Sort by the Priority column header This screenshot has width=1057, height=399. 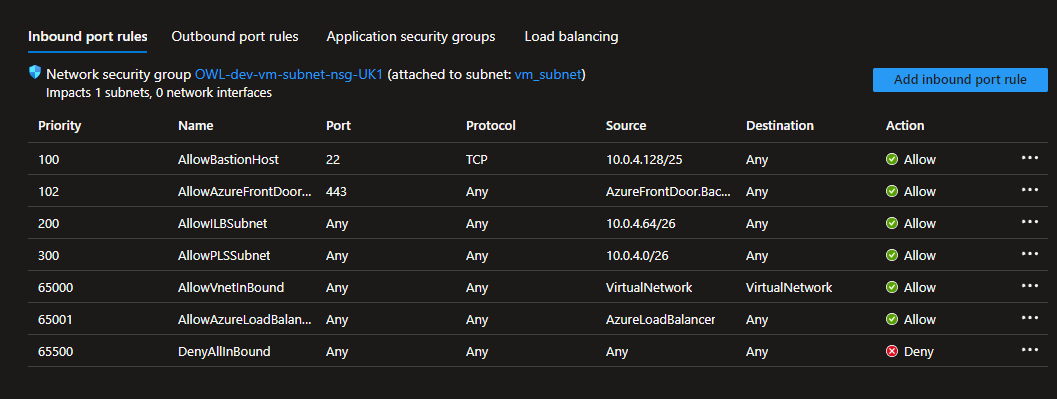click(59, 125)
